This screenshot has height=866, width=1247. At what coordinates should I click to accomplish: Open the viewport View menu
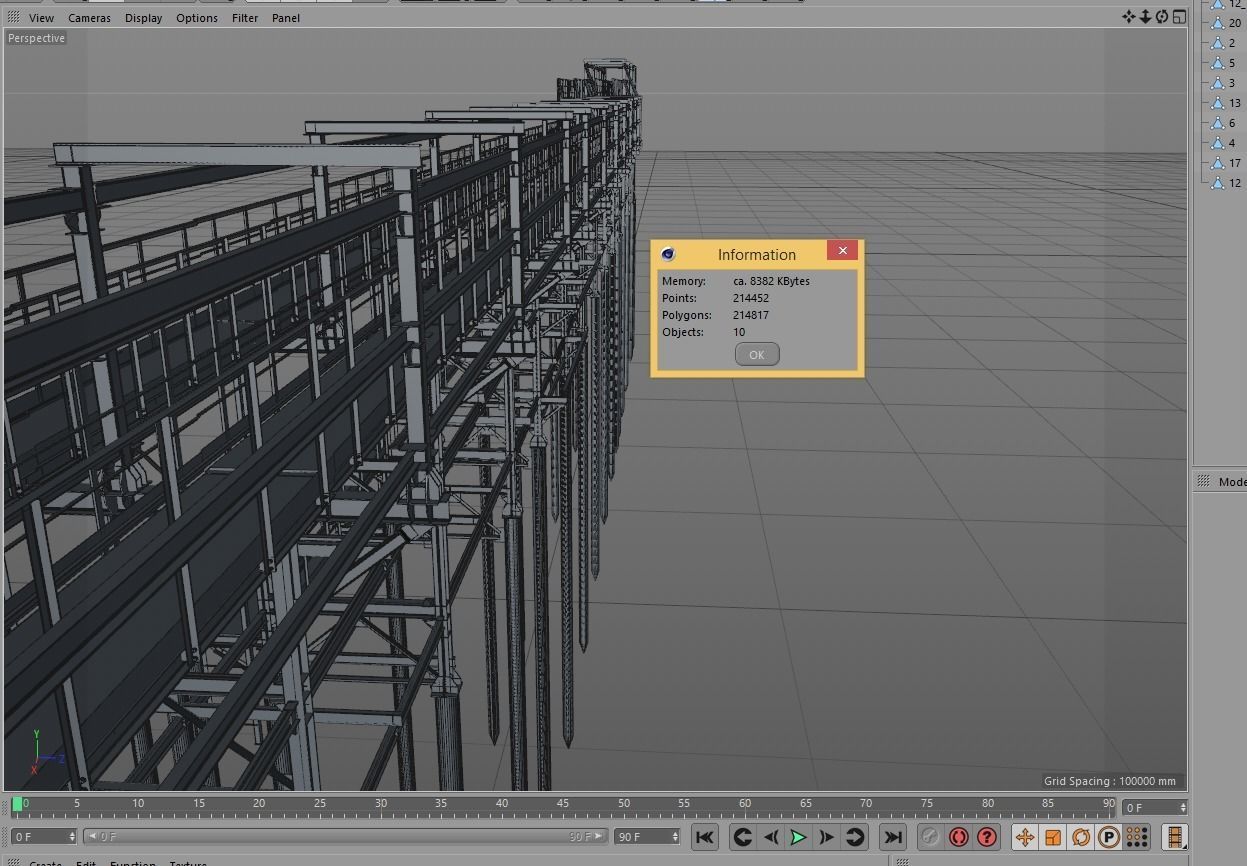click(x=41, y=18)
